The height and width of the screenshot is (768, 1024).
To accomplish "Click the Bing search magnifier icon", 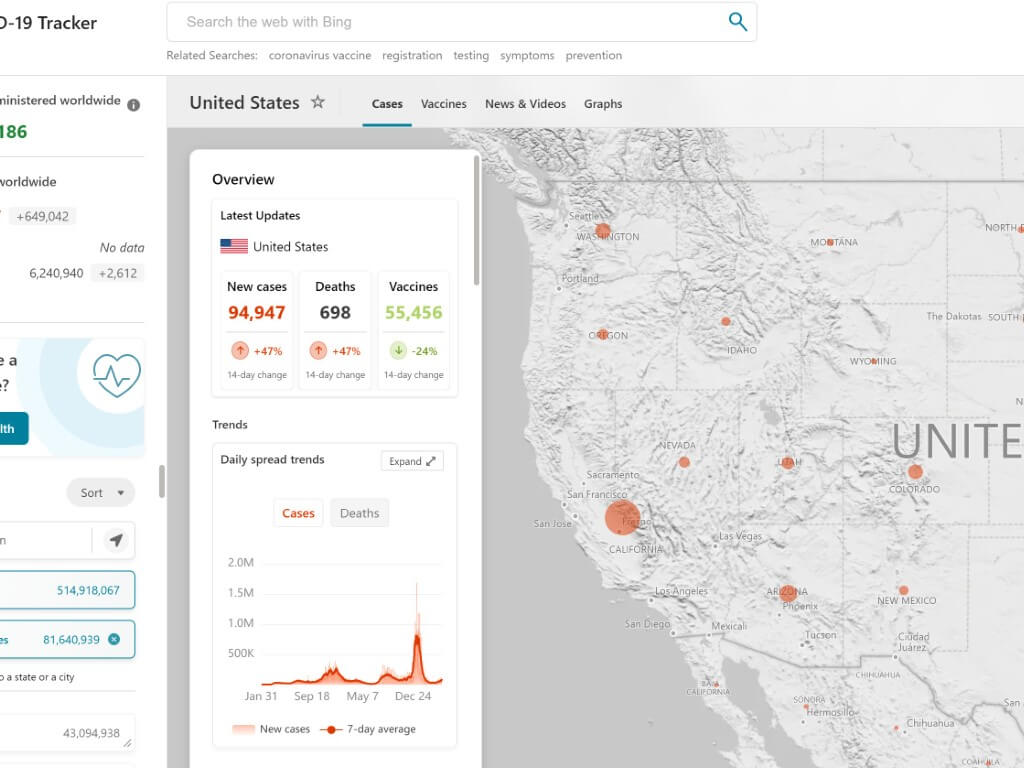I will (738, 22).
